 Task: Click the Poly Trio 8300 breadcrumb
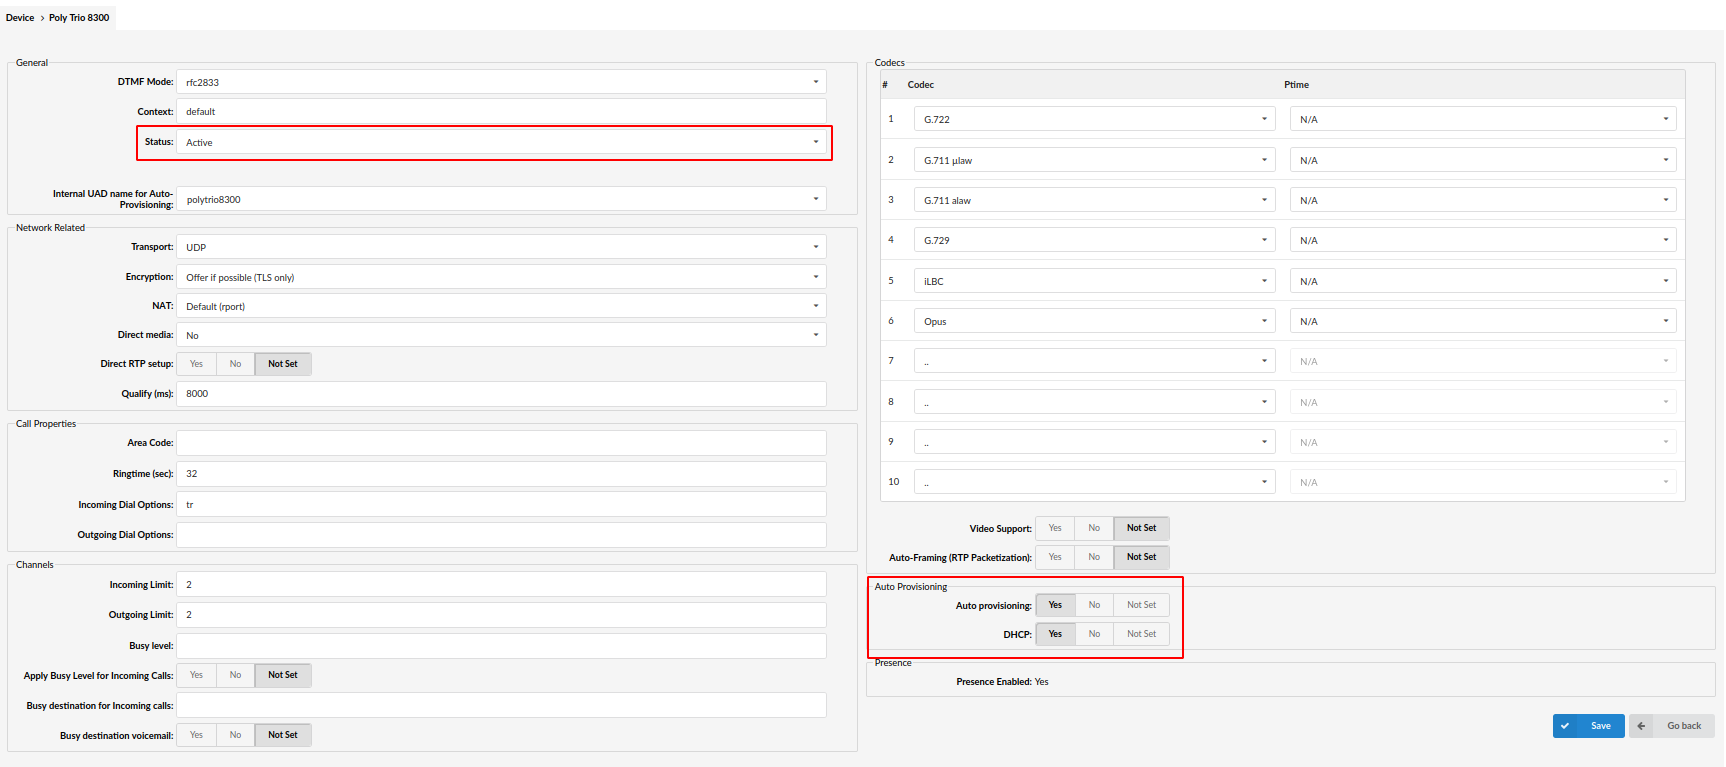click(x=79, y=18)
